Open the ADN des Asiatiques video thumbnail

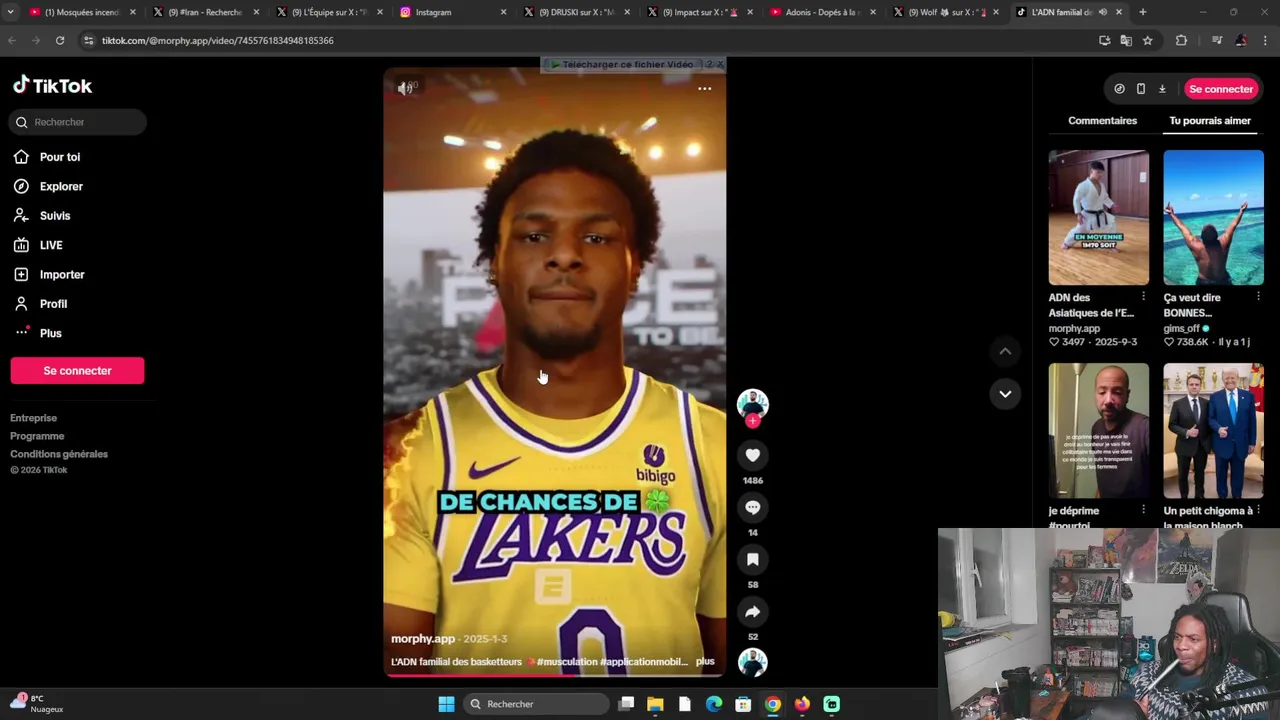point(1098,217)
